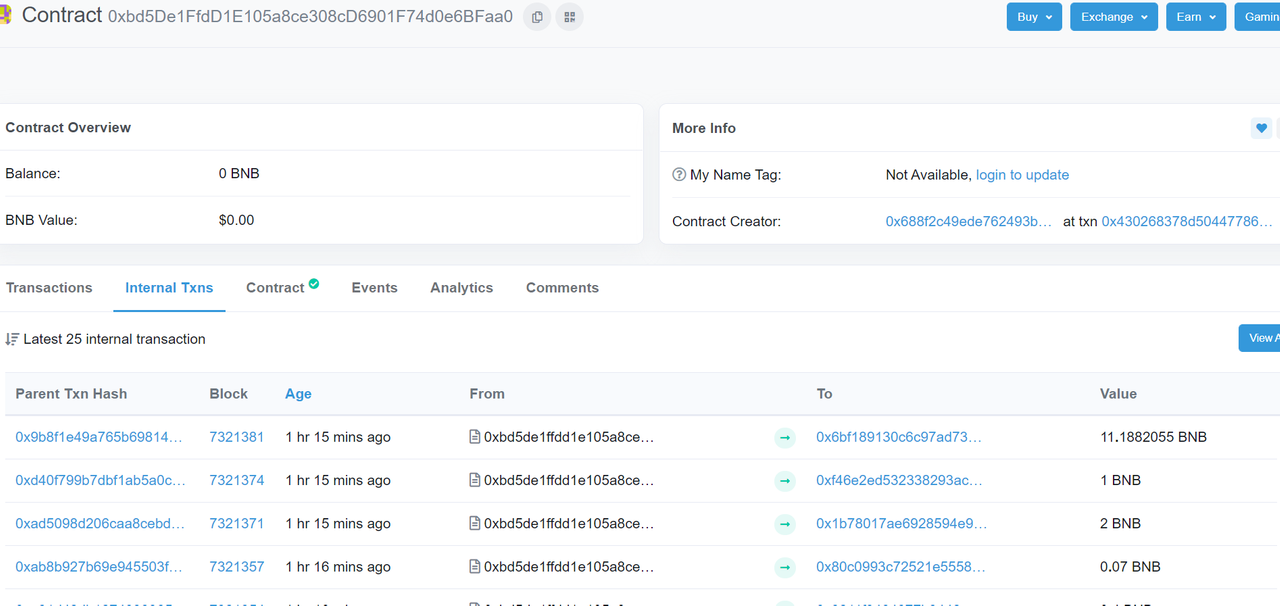Switch to the Events tab

pyautogui.click(x=374, y=288)
